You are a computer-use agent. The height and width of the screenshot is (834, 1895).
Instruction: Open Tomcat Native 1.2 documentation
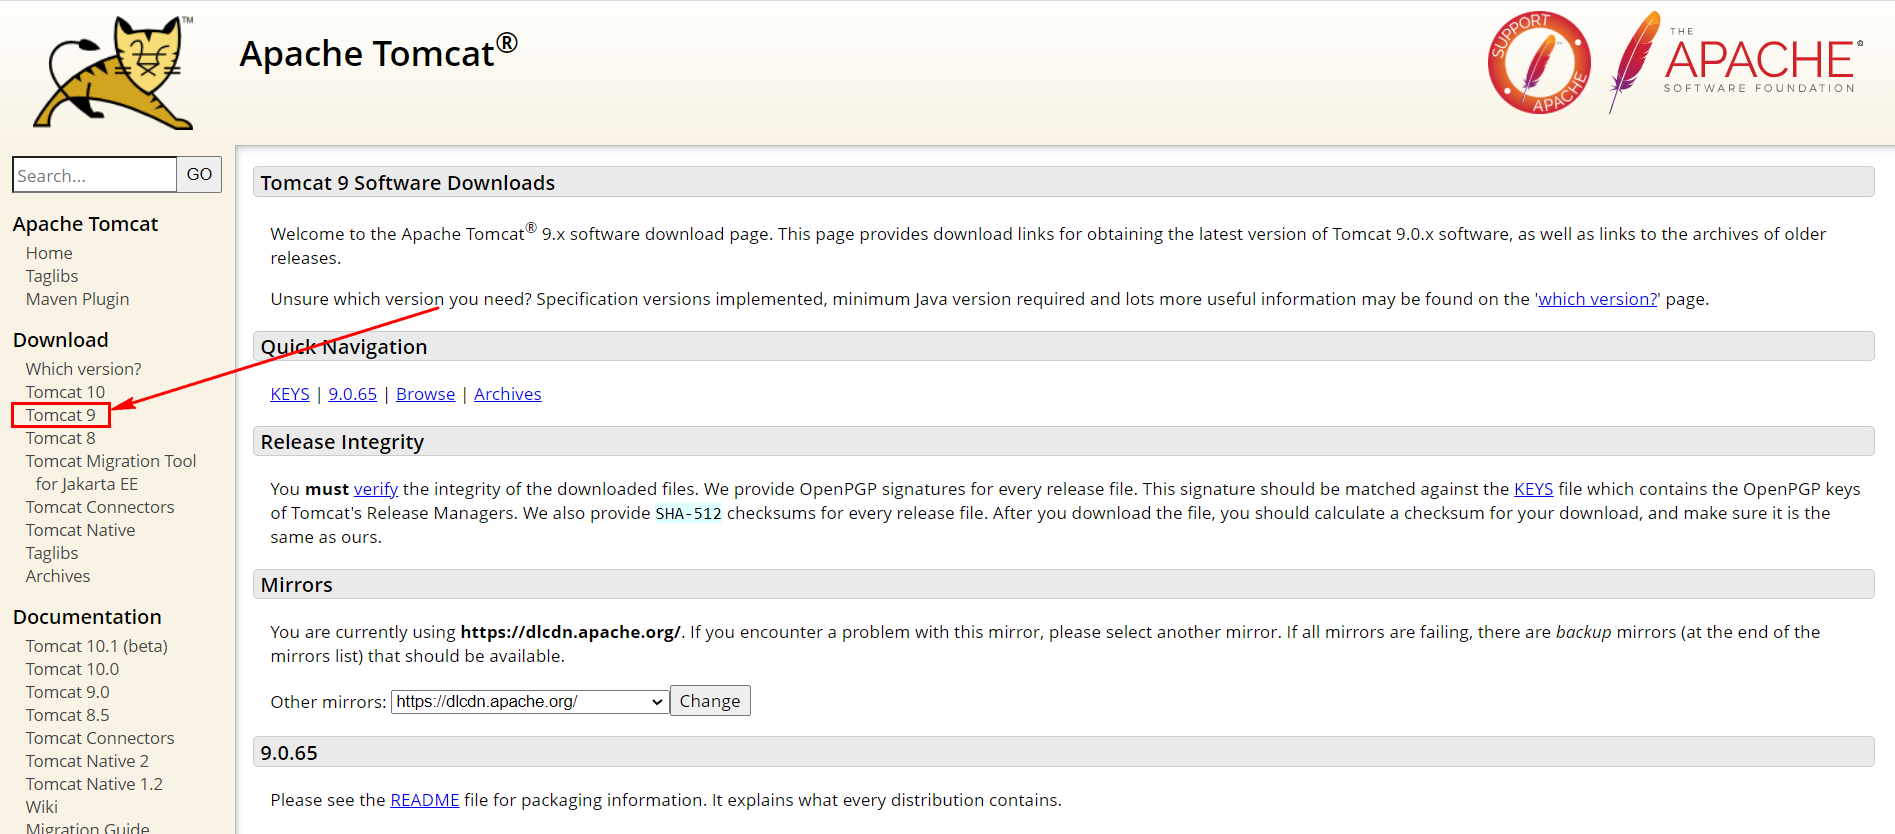[x=94, y=784]
